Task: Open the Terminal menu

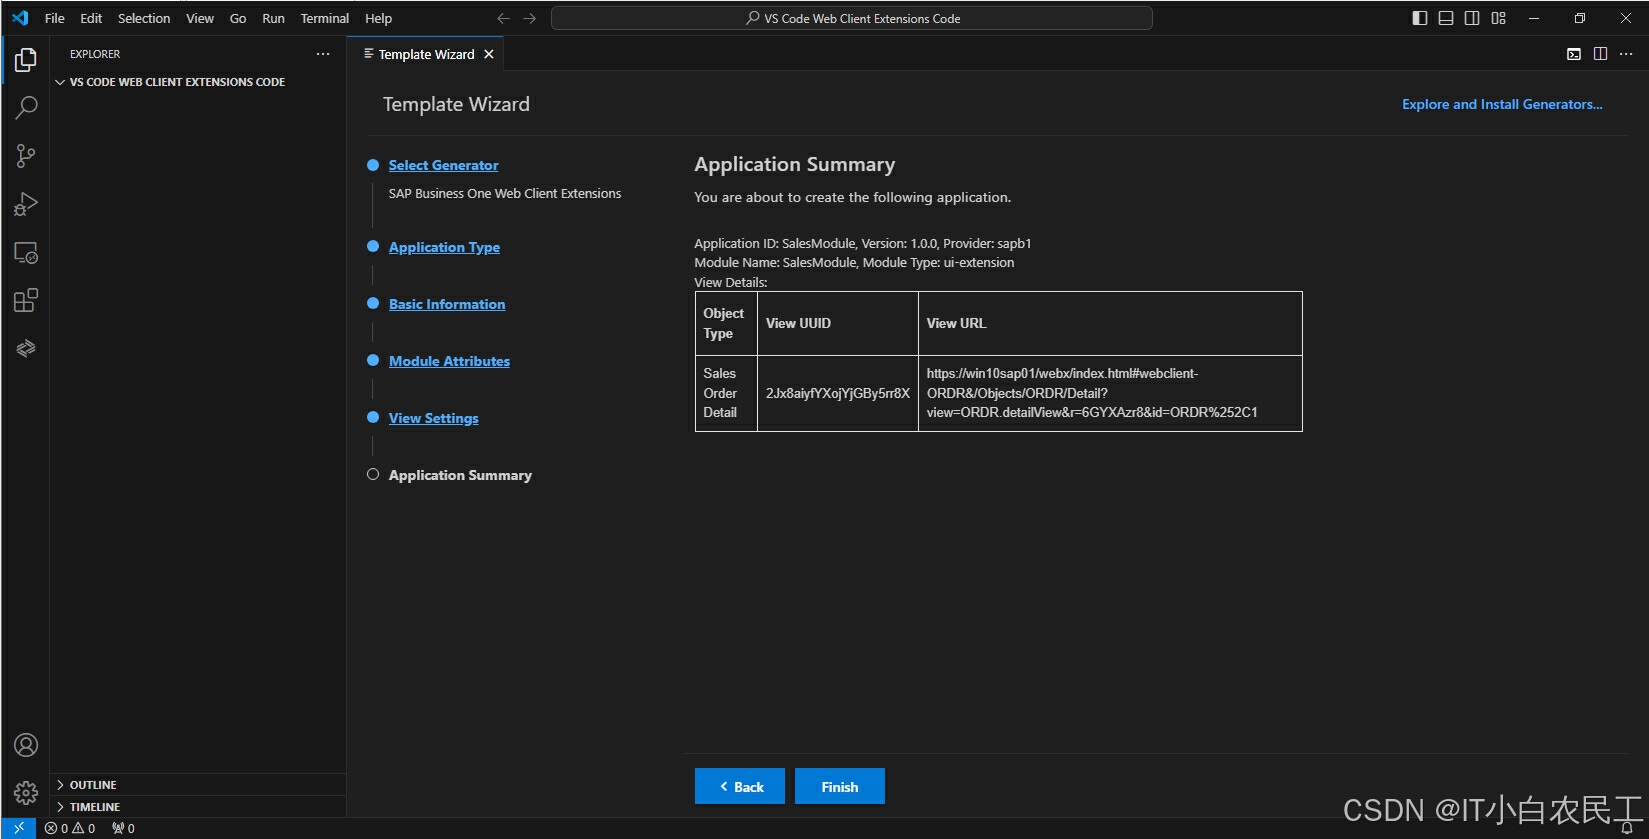Action: pos(325,18)
